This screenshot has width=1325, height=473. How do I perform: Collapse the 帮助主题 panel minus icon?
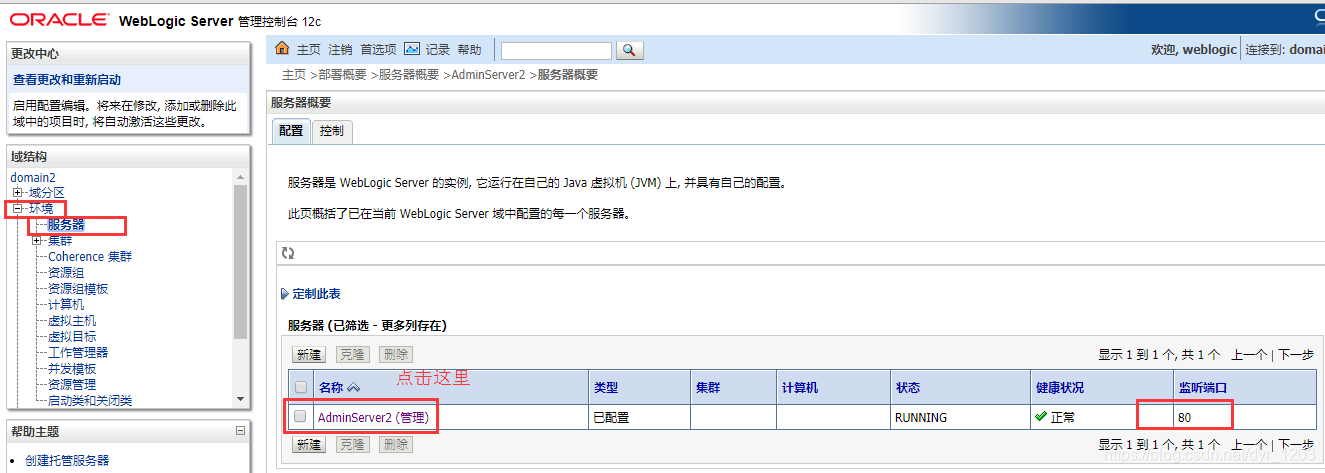point(240,431)
